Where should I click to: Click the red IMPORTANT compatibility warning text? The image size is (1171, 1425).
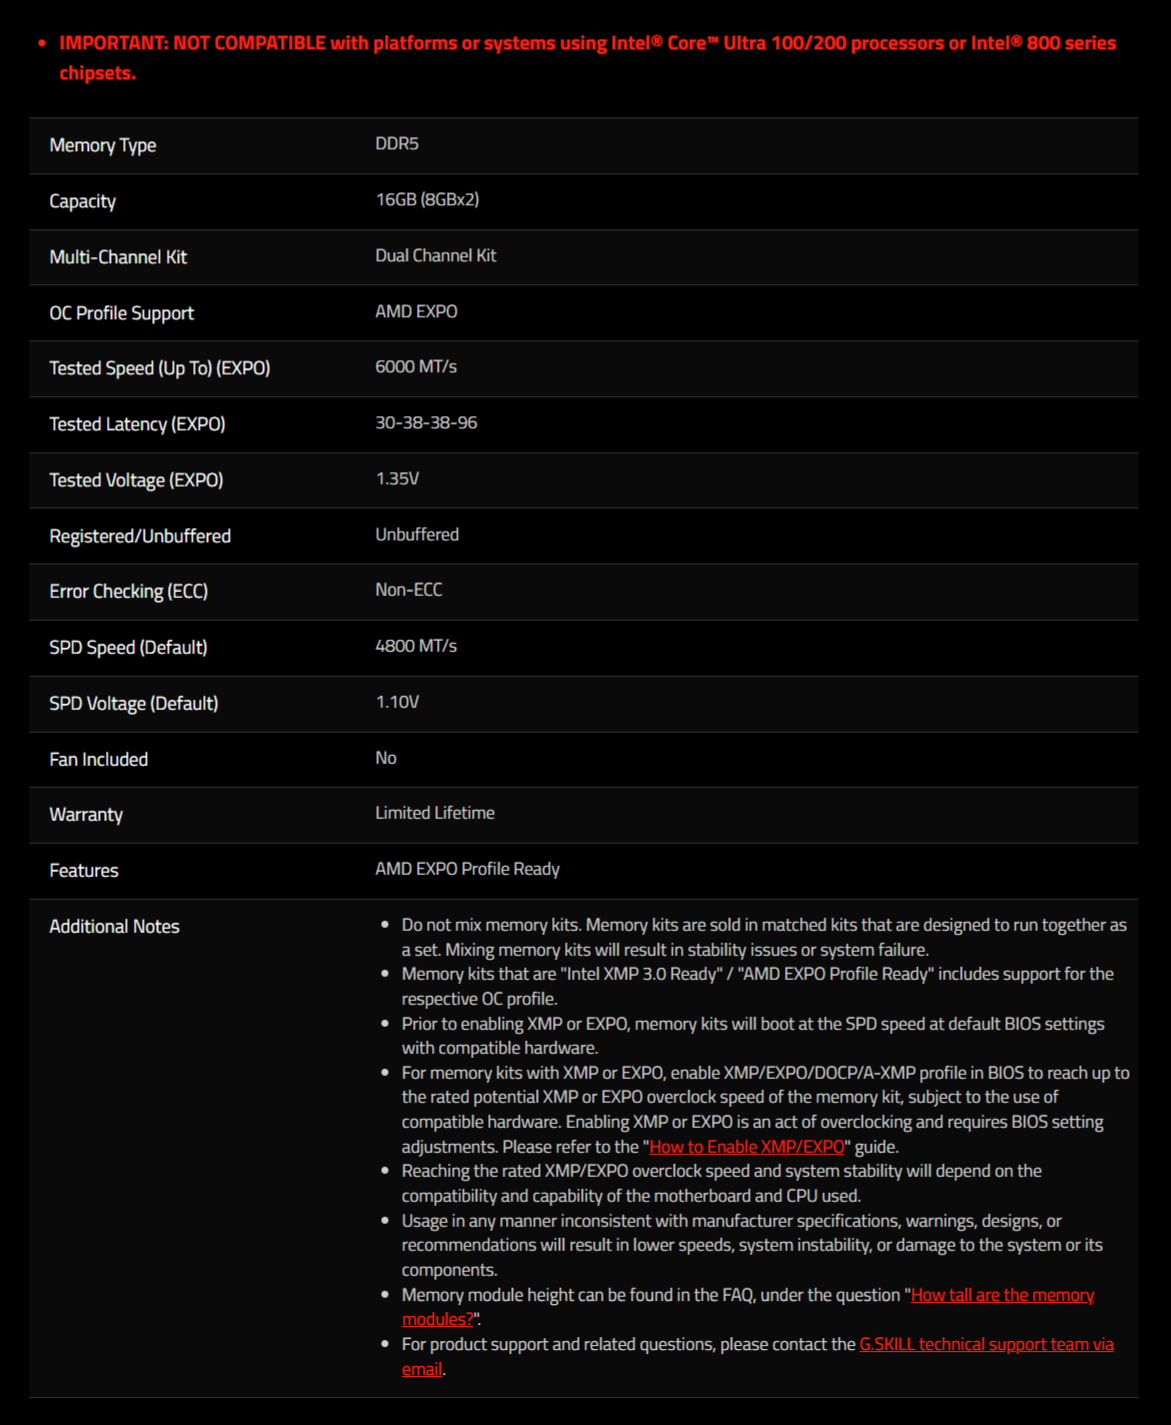pos(587,58)
